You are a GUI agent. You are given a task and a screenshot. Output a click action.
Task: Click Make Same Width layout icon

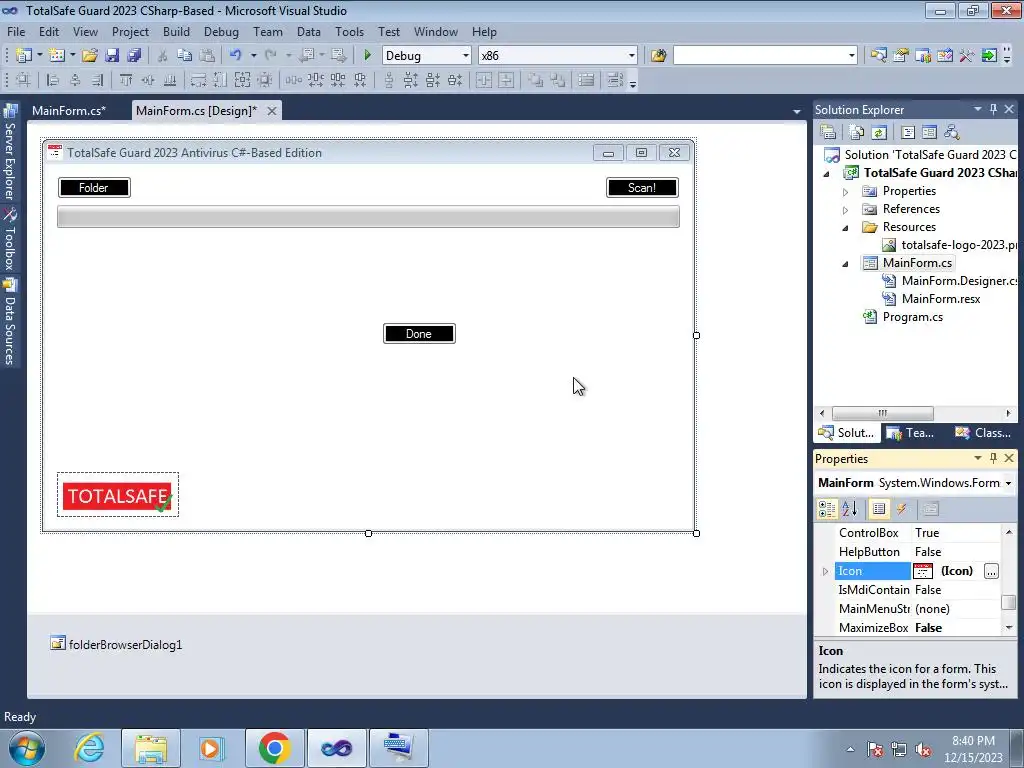(x=198, y=80)
